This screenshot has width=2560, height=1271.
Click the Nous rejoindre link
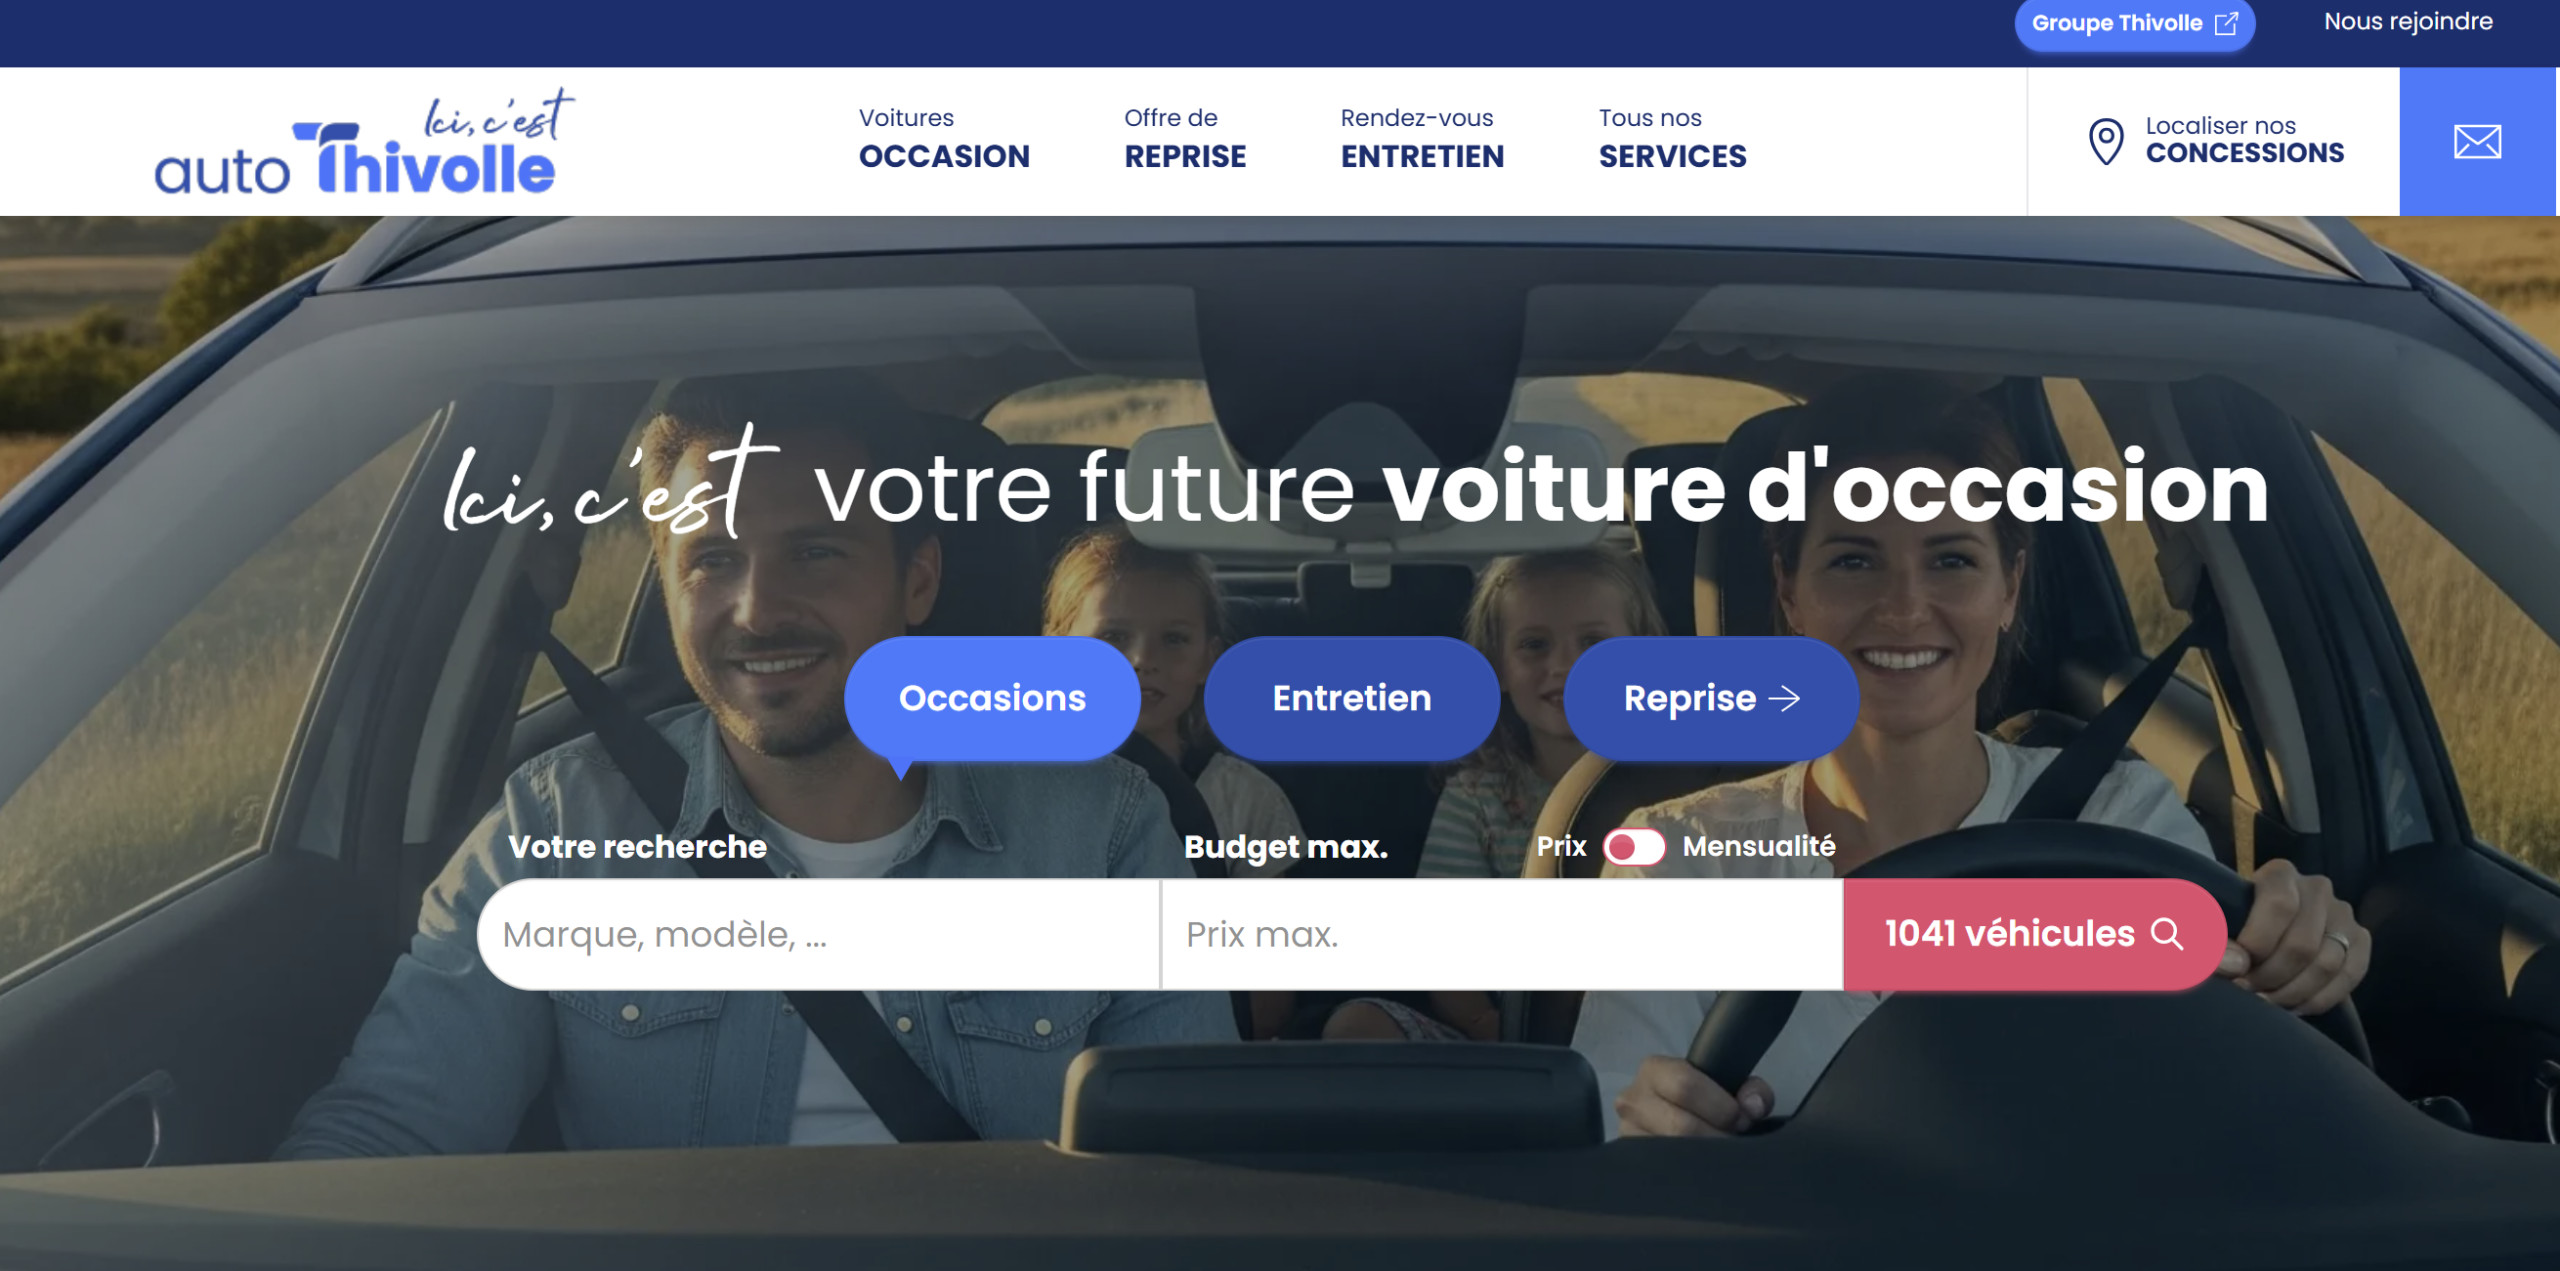(2408, 22)
